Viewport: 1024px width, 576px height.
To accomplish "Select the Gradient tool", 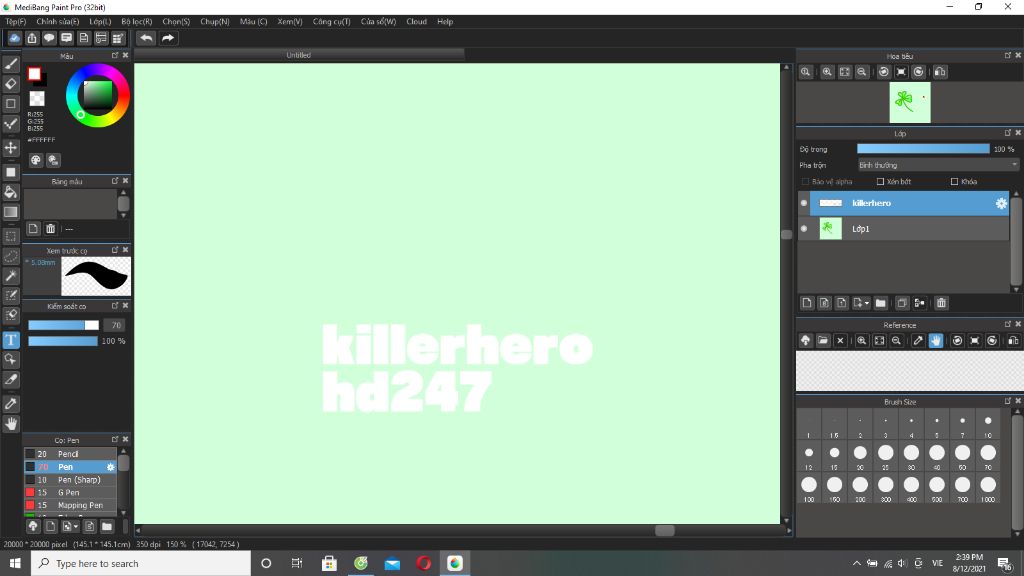I will click(11, 212).
